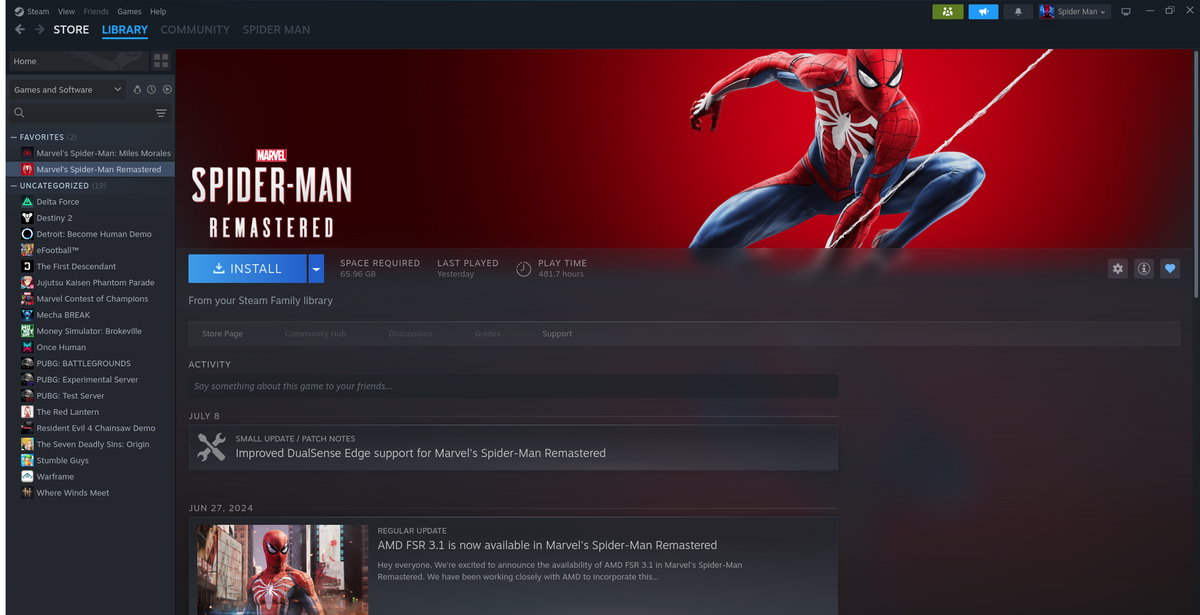Open the Help menu

pos(158,11)
